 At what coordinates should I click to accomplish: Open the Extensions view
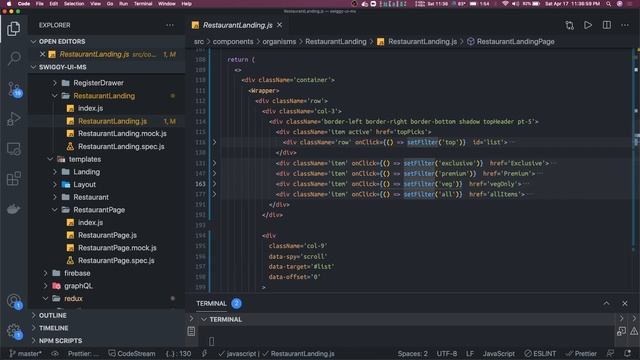click(x=14, y=179)
